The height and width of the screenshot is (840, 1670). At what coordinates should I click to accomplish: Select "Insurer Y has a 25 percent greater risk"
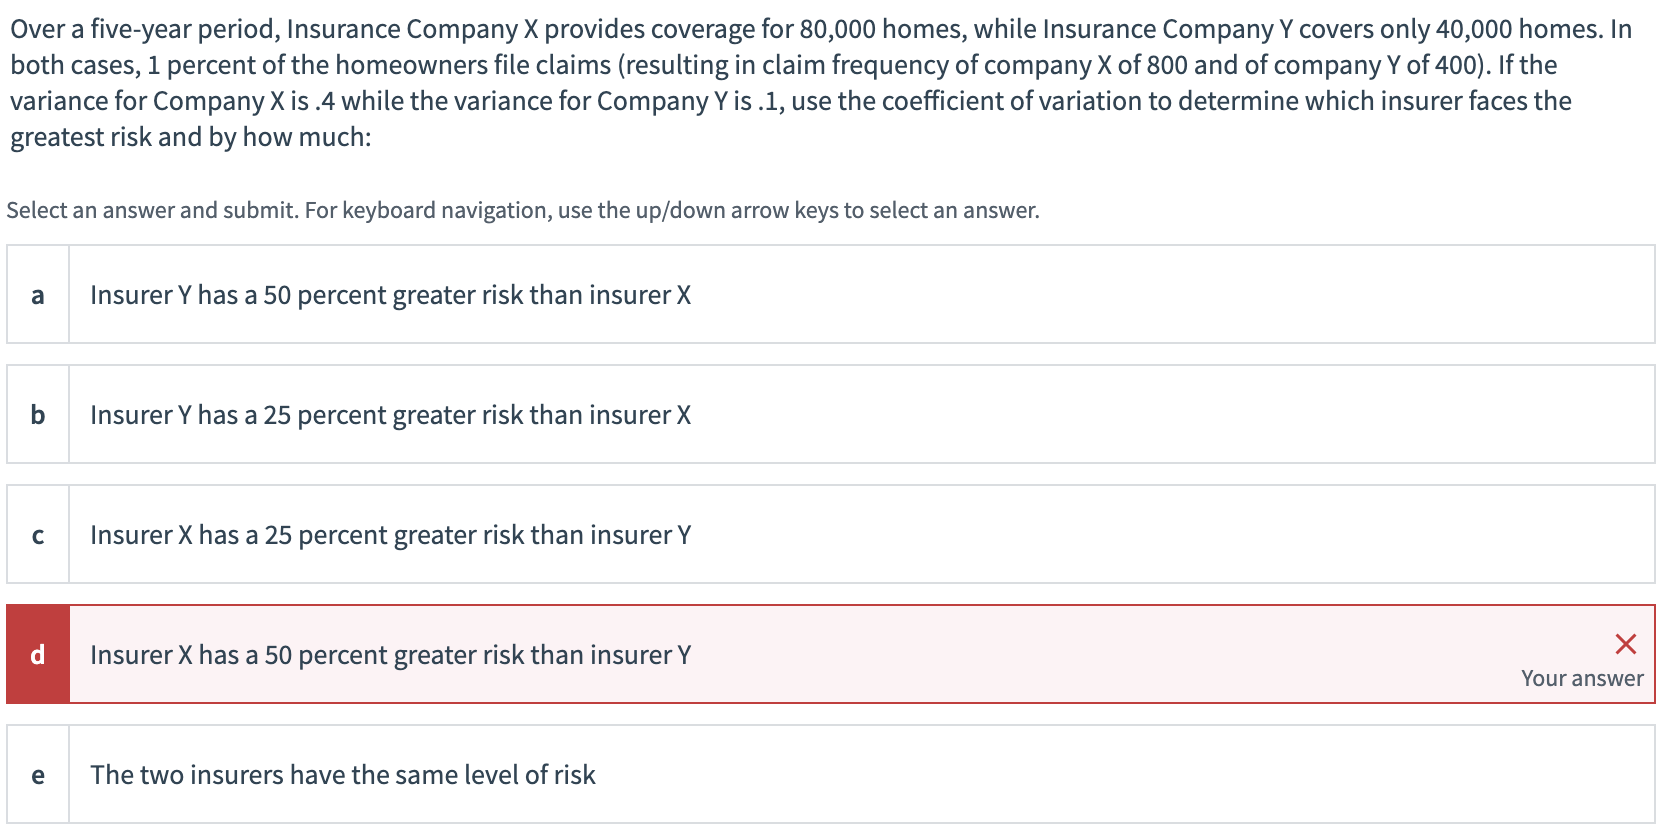point(390,415)
